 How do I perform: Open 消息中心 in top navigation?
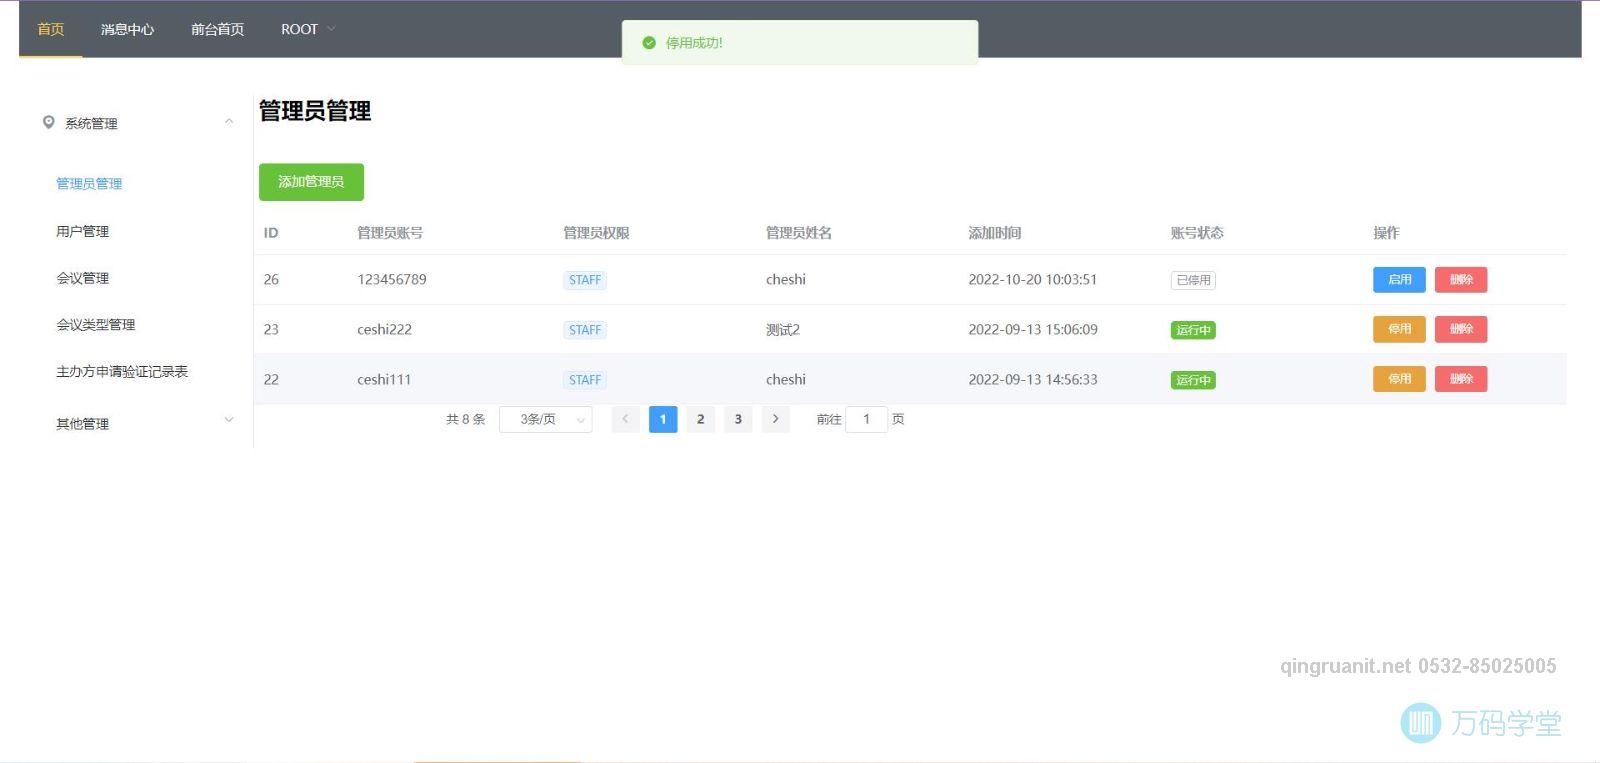tap(127, 29)
